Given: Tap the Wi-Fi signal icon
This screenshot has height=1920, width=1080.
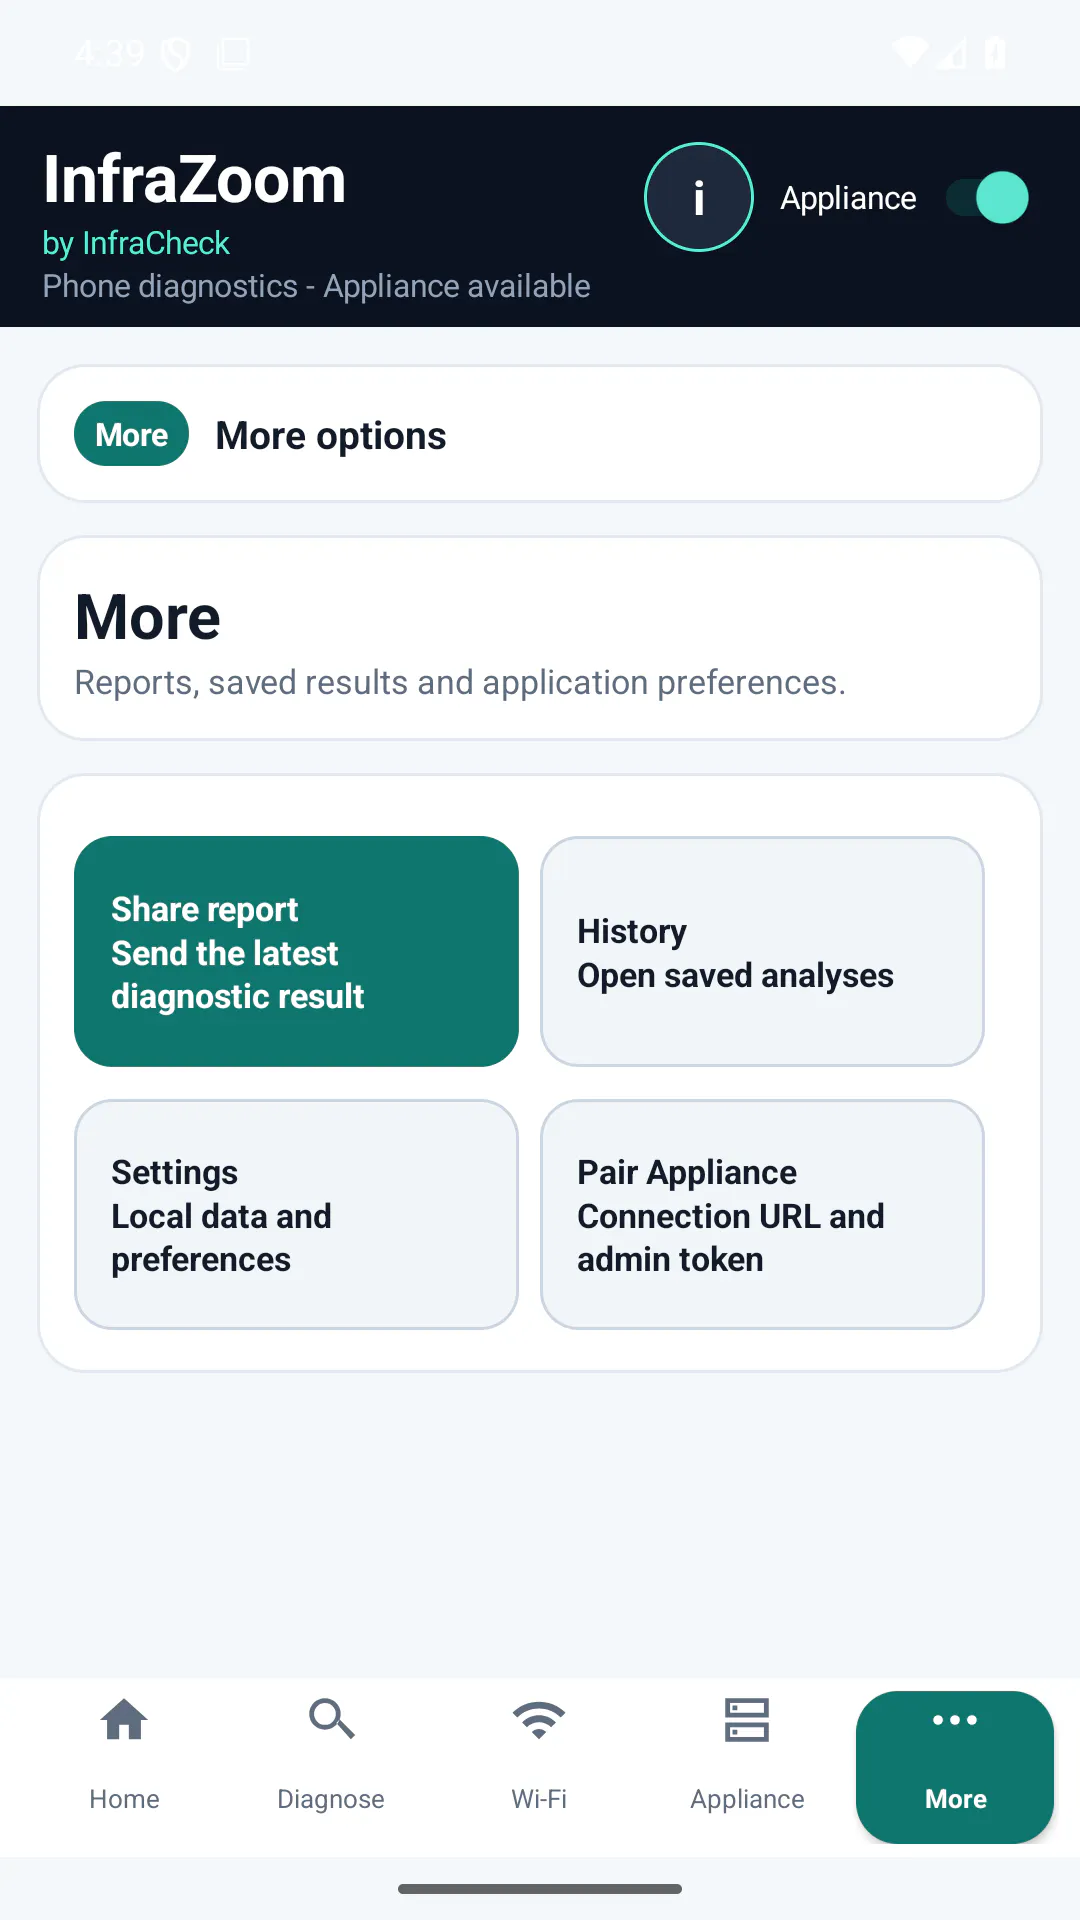Looking at the screenshot, I should tap(539, 1720).
